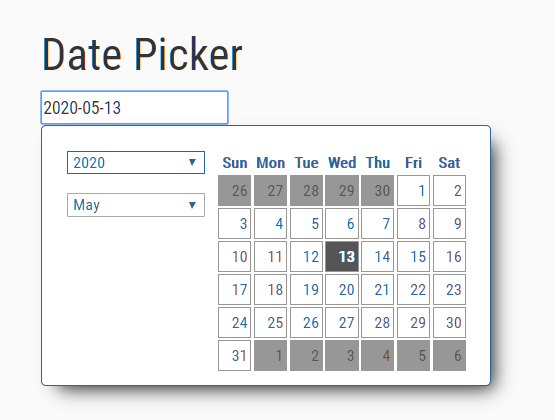This screenshot has height=420, width=555.
Task: Click the month dropdown arrow
Action: (x=192, y=205)
